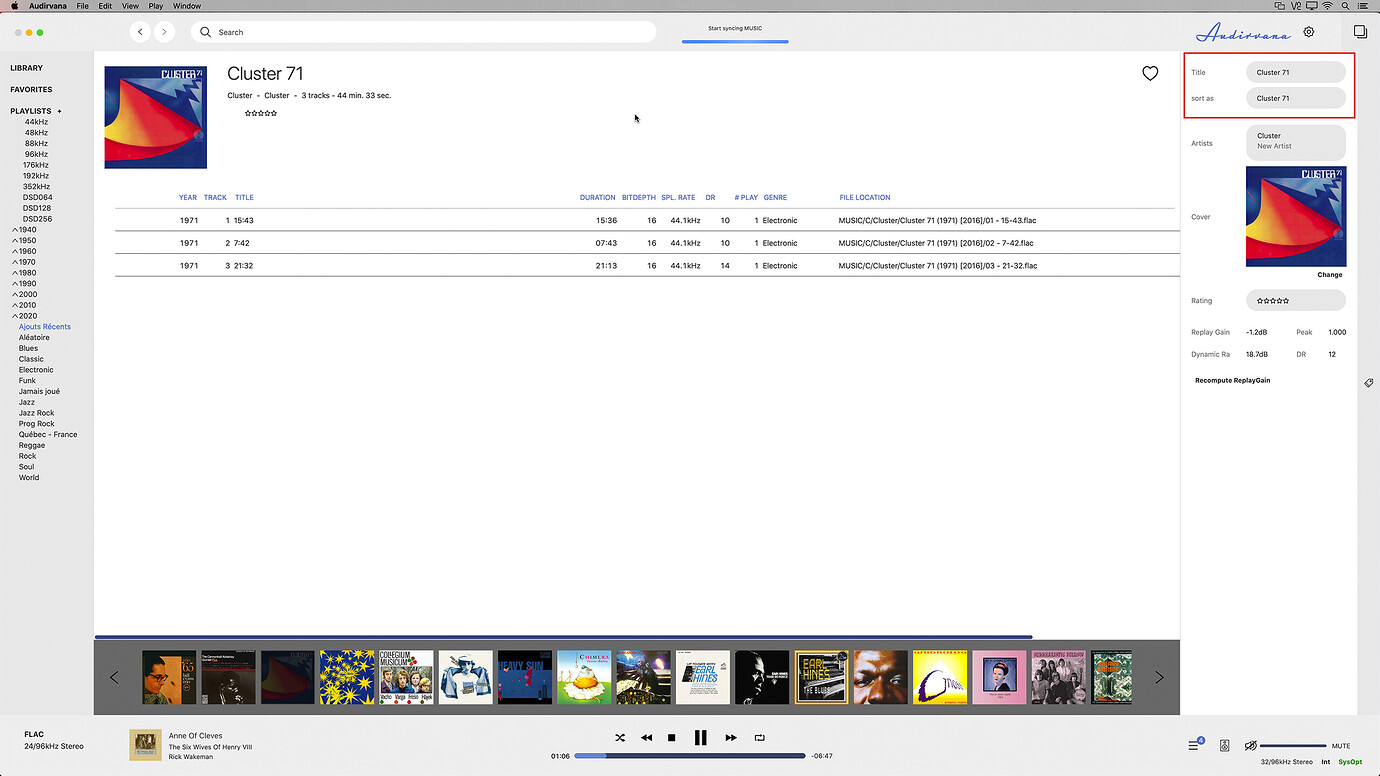Open the settings gear icon
This screenshot has height=776, width=1380.
1309,32
